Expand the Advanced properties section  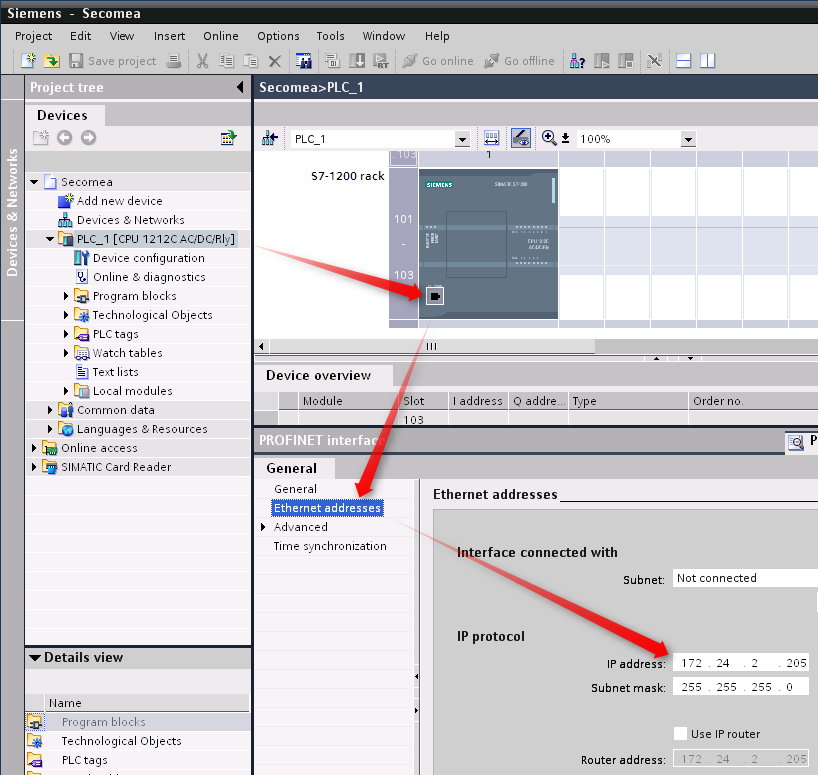coord(263,527)
